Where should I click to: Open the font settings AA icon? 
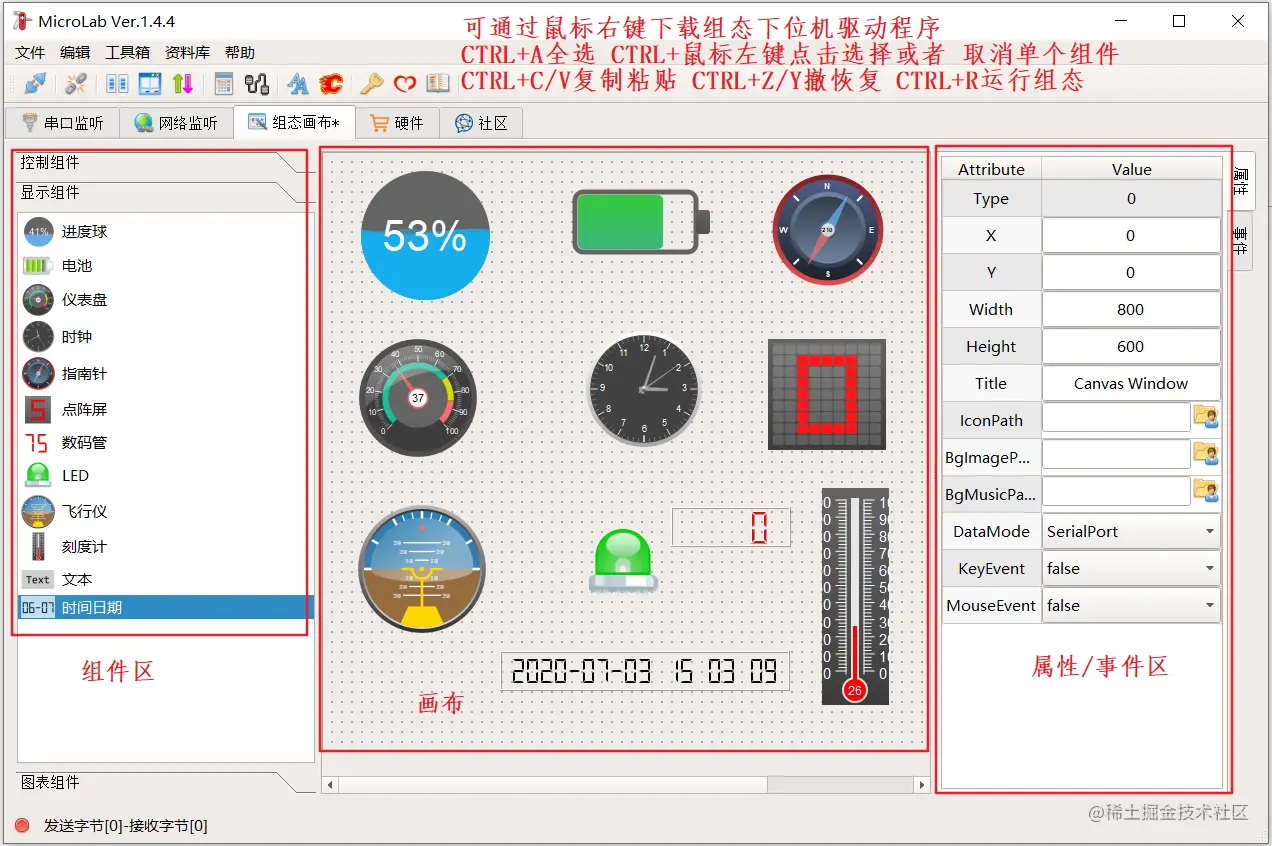[298, 84]
